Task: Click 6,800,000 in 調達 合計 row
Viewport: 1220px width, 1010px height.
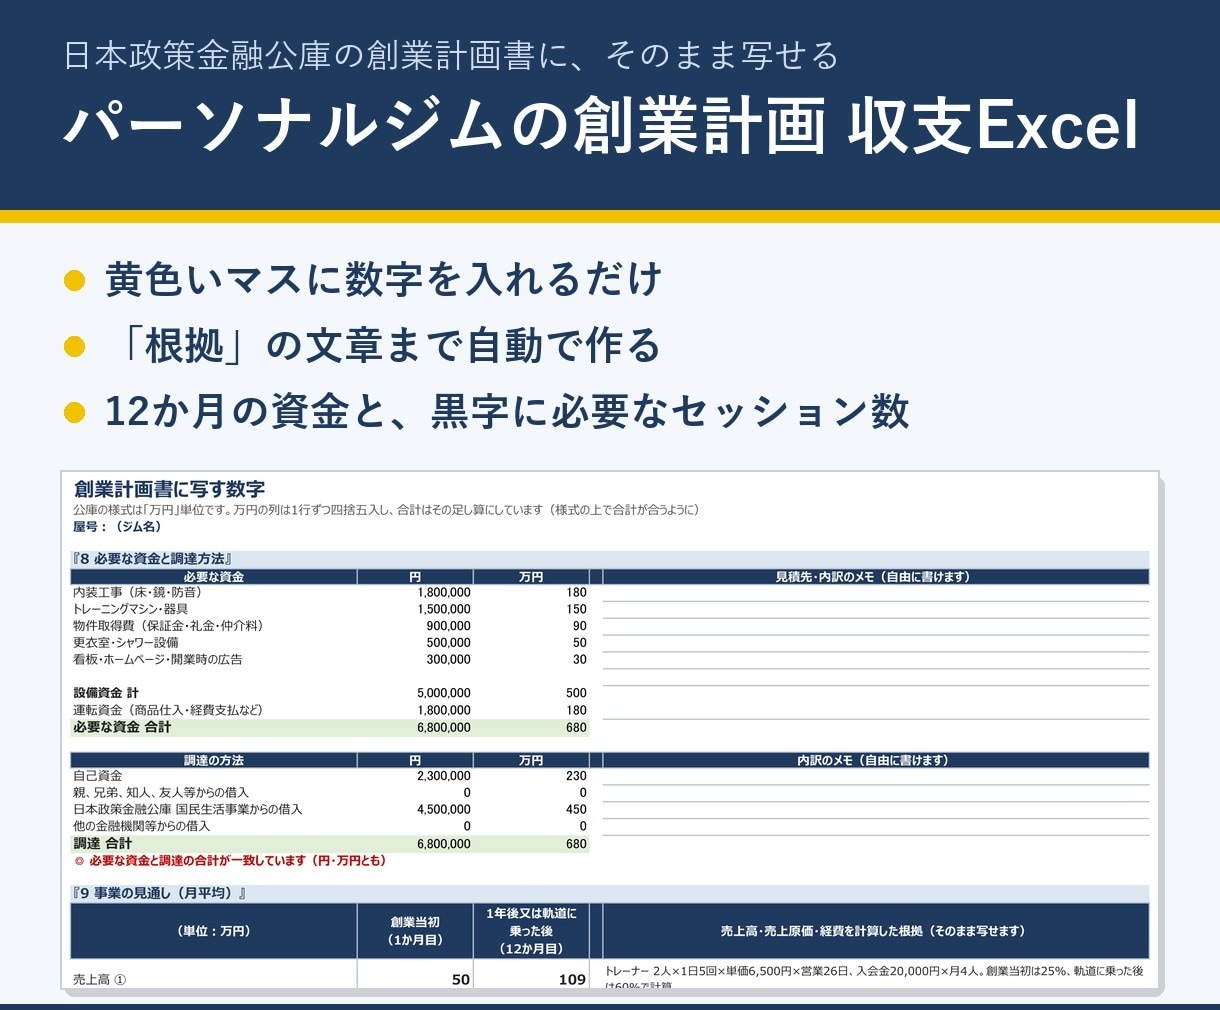Action: click(x=444, y=844)
